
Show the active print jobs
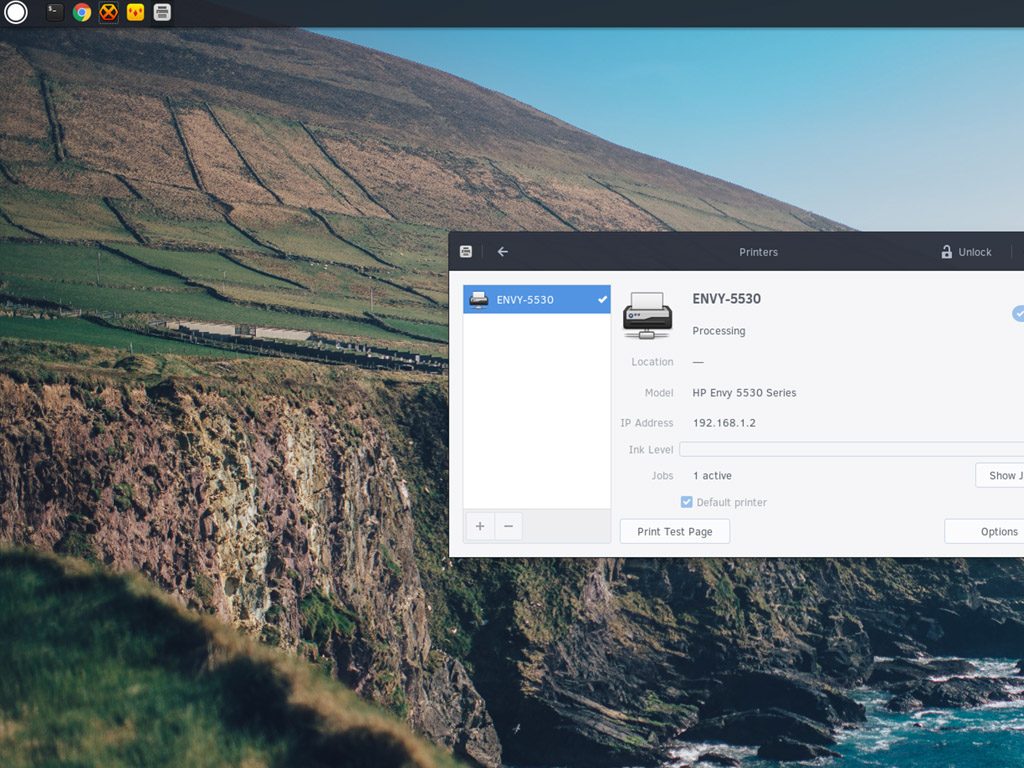coord(1000,475)
